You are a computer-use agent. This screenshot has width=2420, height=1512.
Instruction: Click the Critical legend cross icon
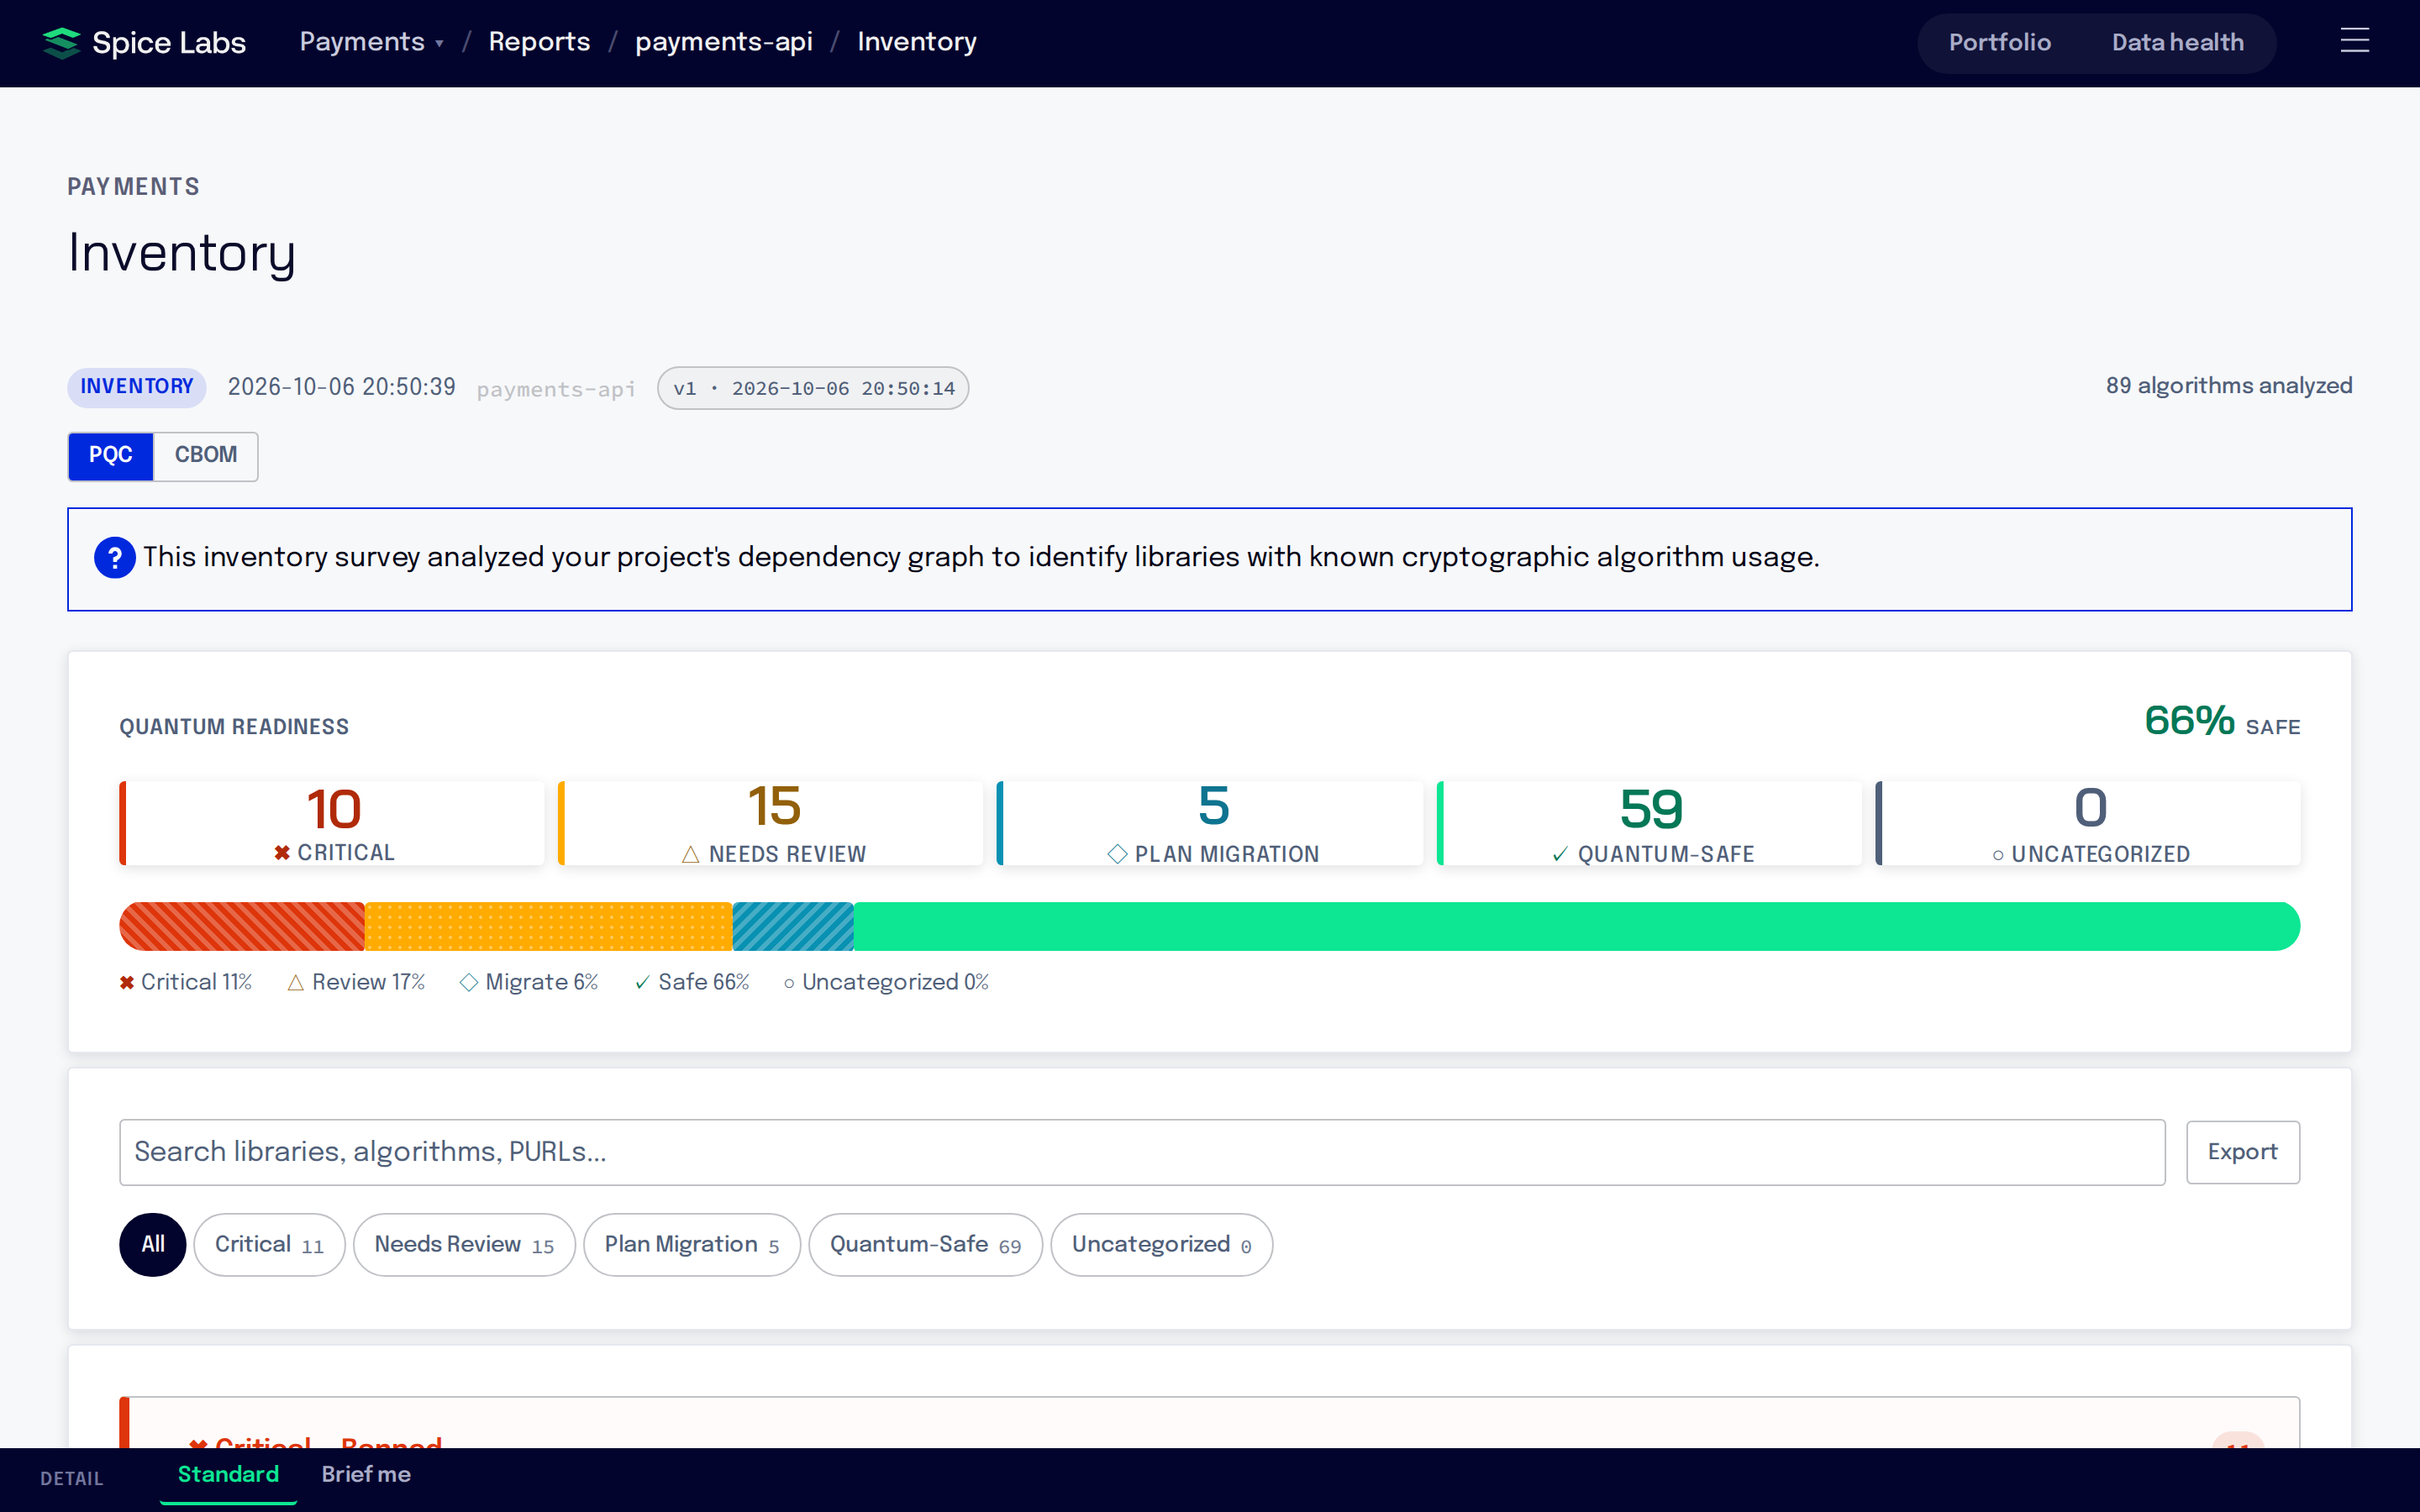pos(127,983)
